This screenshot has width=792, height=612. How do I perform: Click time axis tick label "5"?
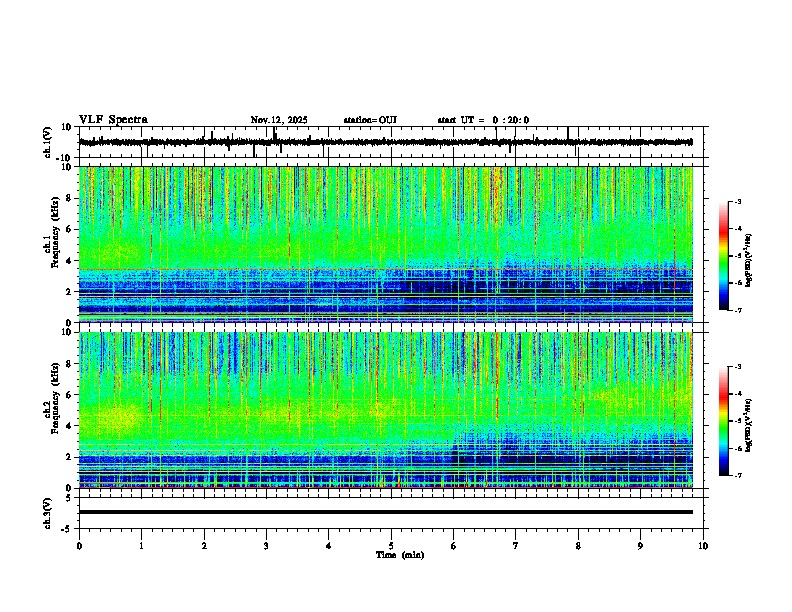tap(391, 546)
